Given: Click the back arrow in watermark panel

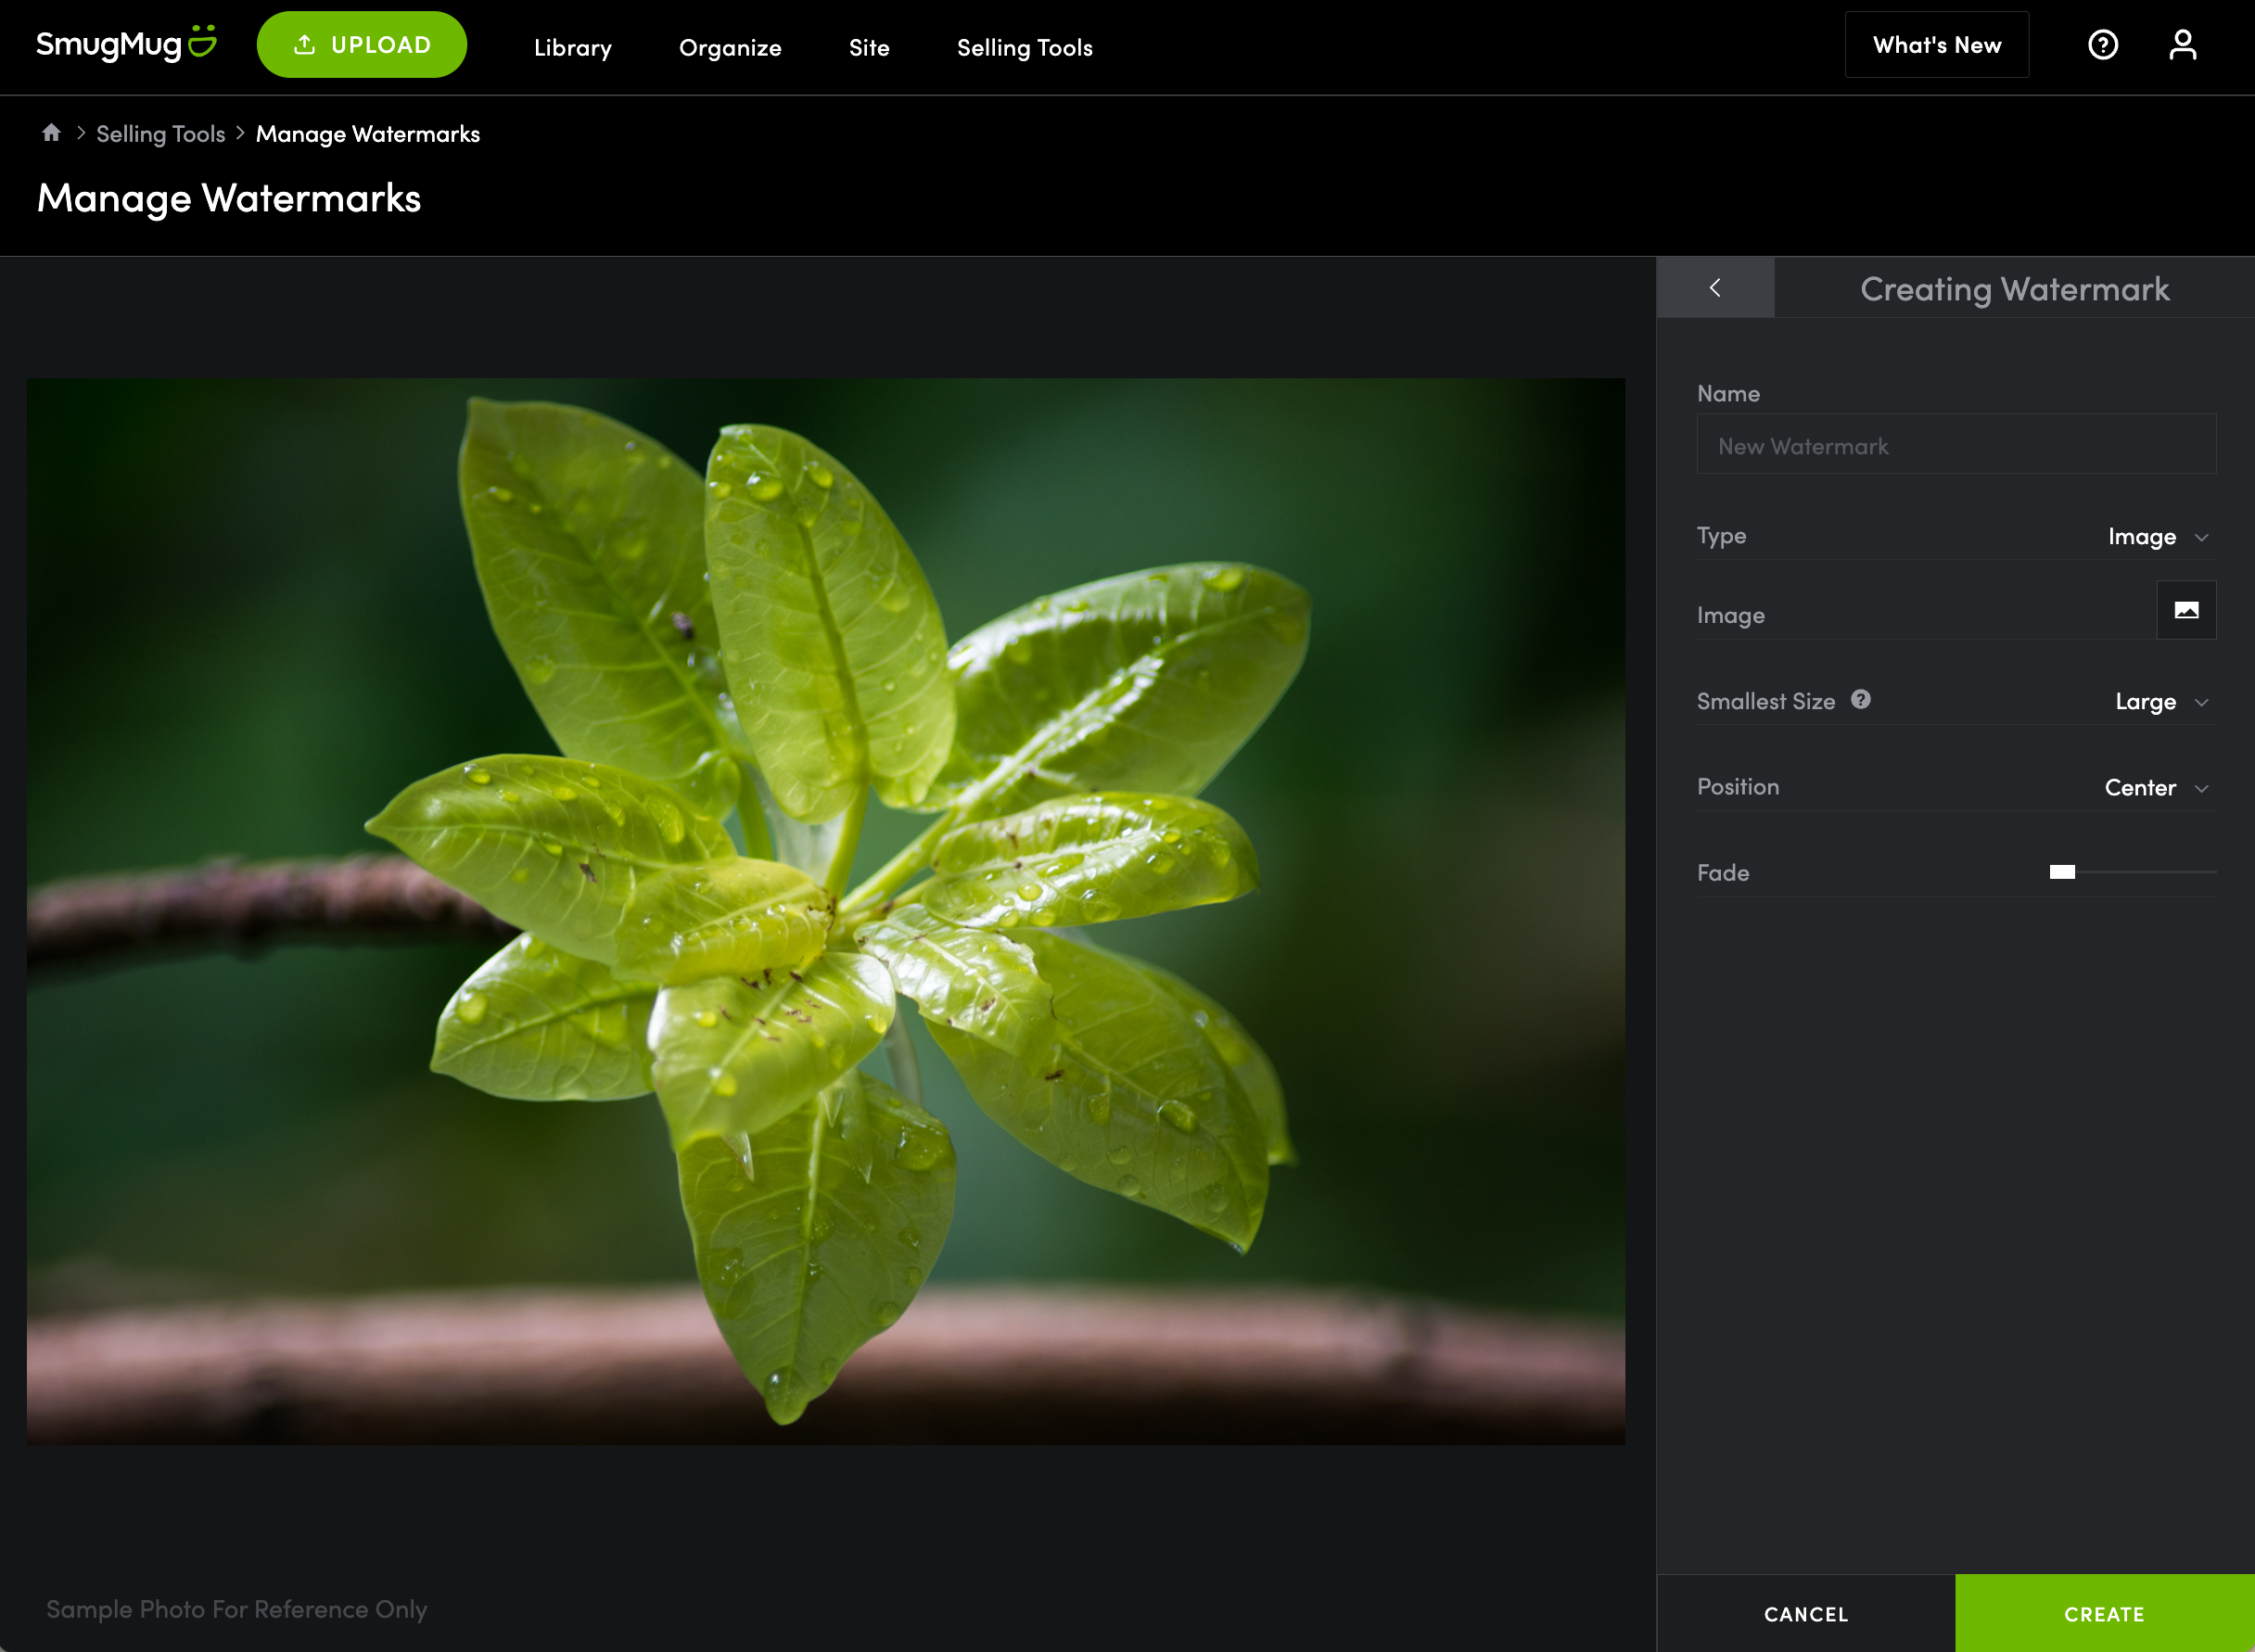Looking at the screenshot, I should 1715,288.
